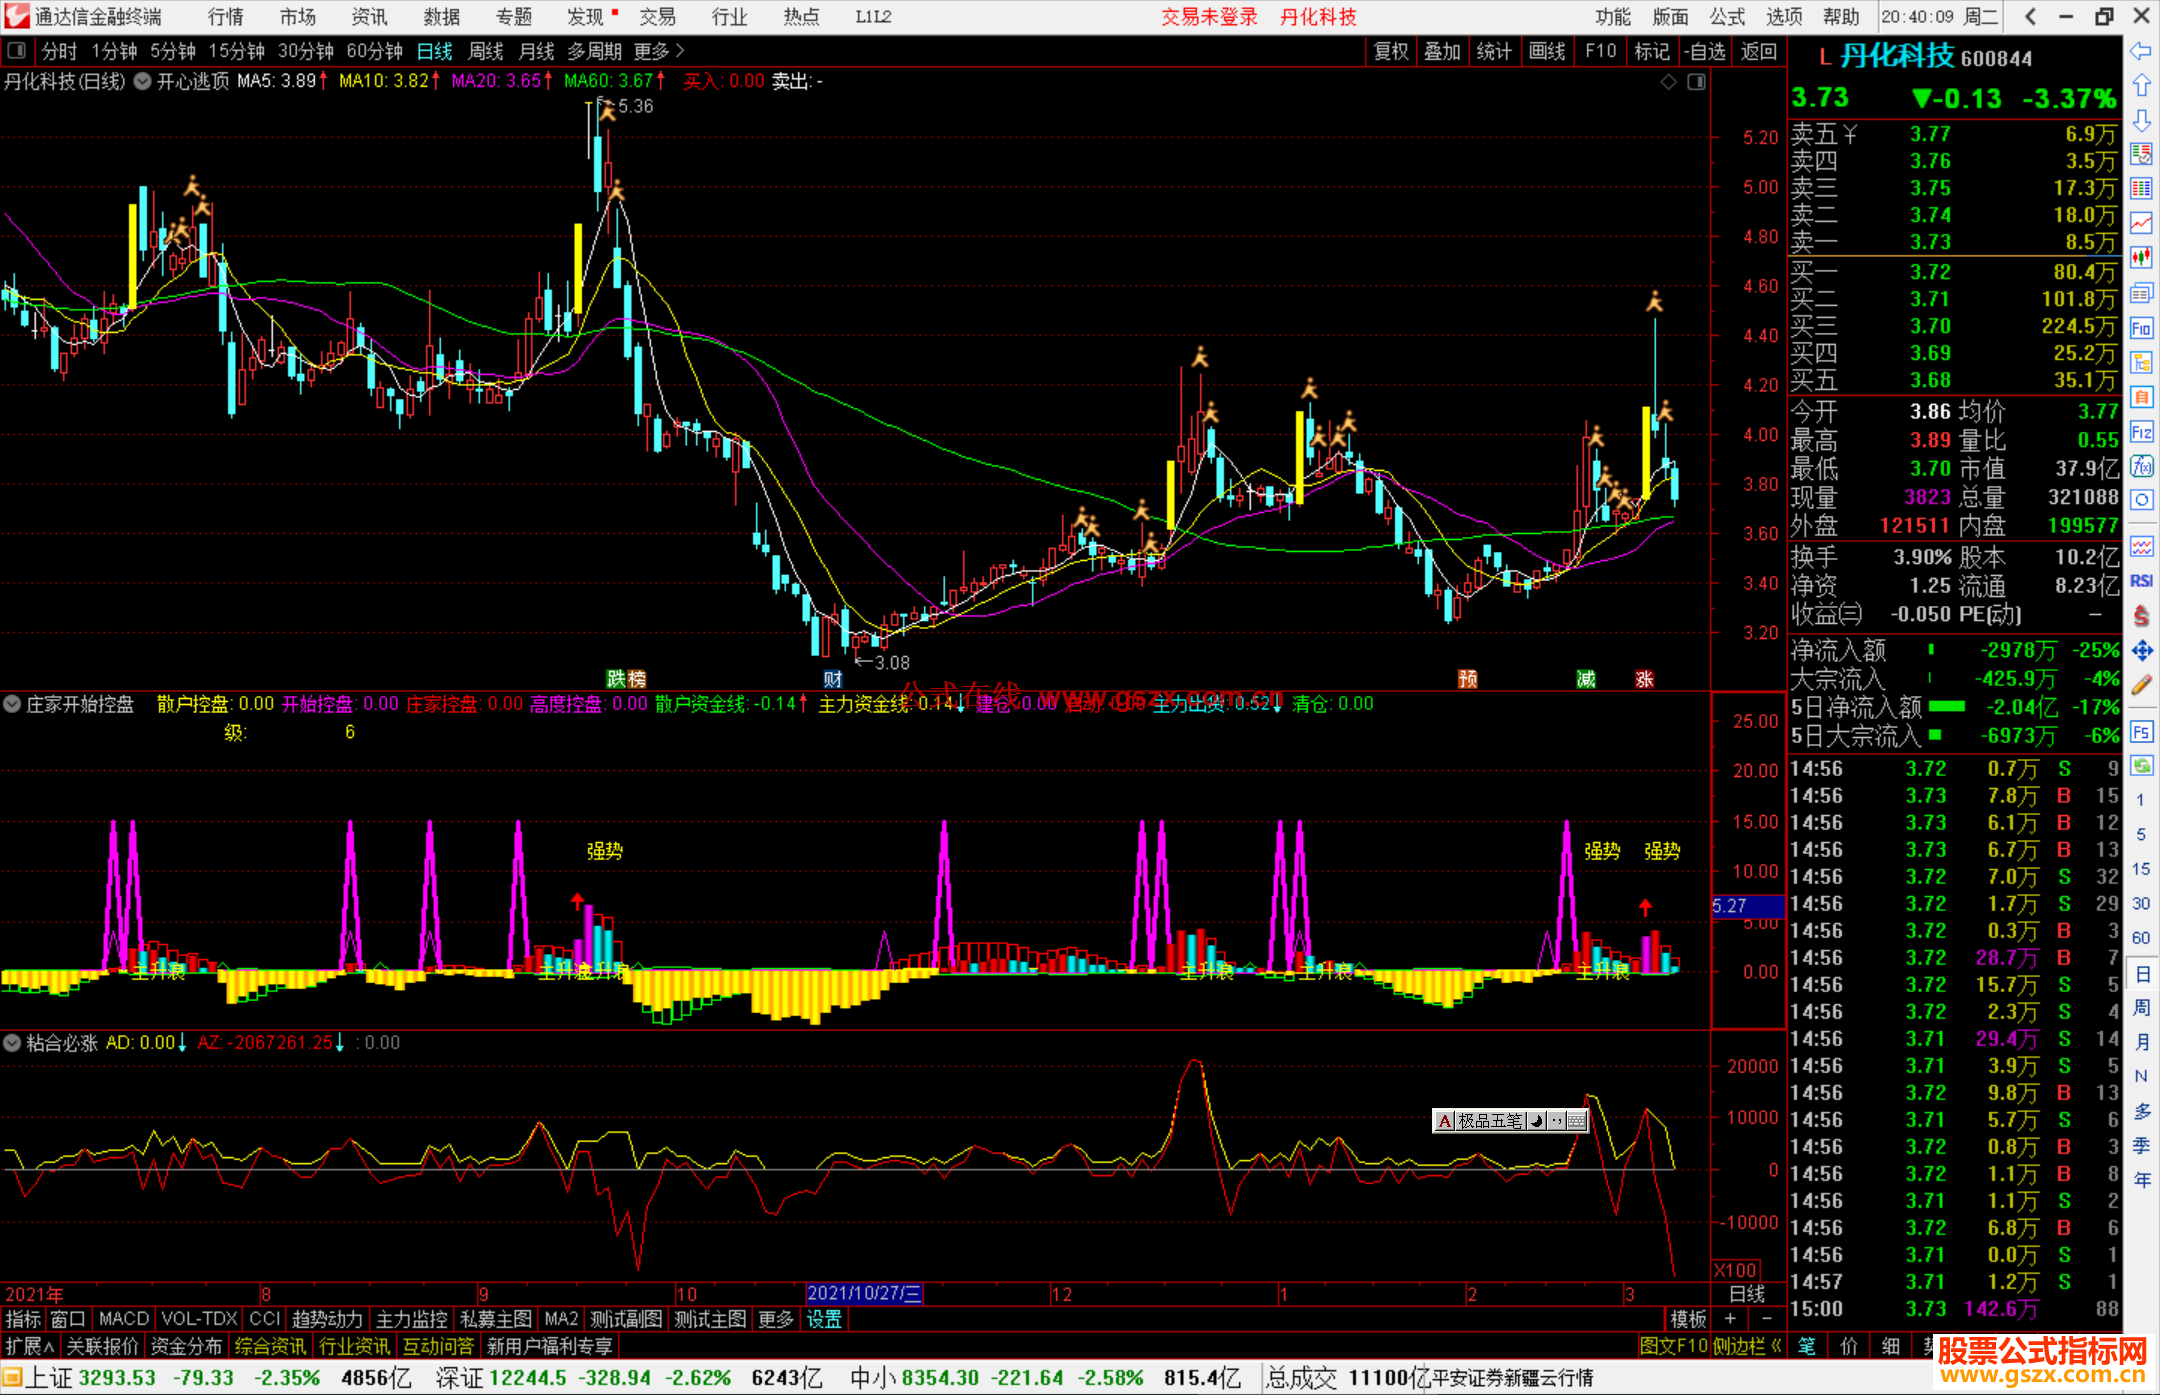Click the X100 scale label on lower axis
Image resolution: width=2160 pixels, height=1395 pixels.
pyautogui.click(x=1736, y=1270)
